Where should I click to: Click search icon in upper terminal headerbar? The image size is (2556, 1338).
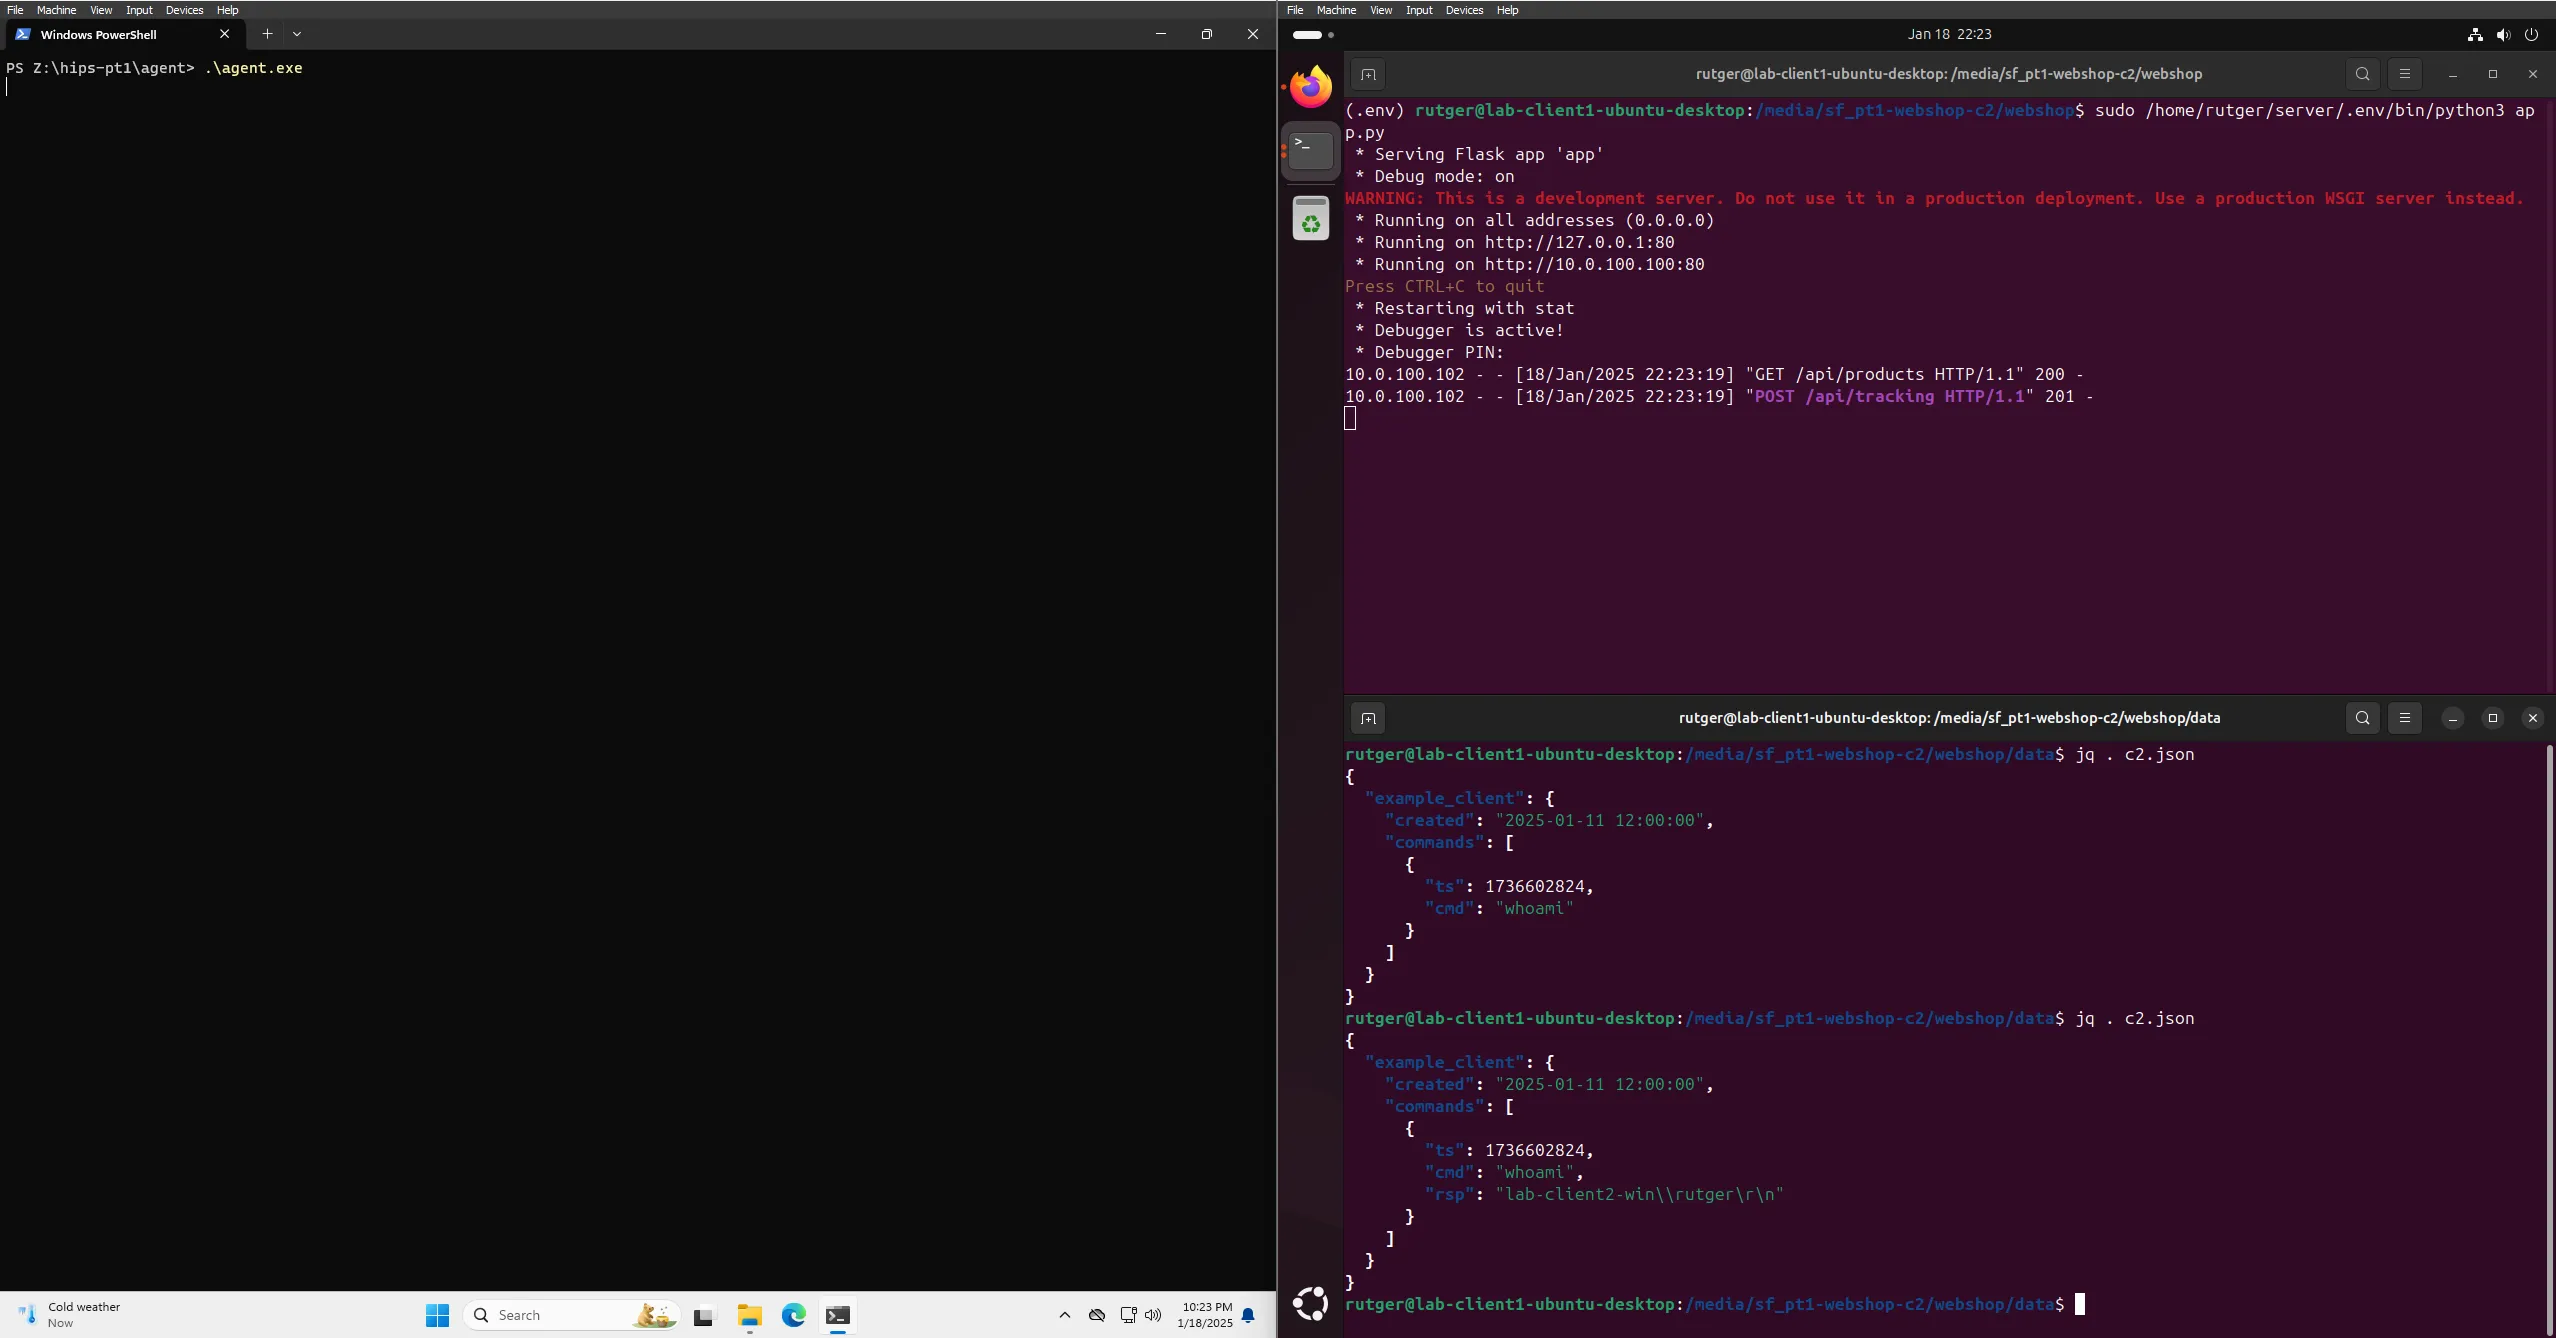point(2362,74)
